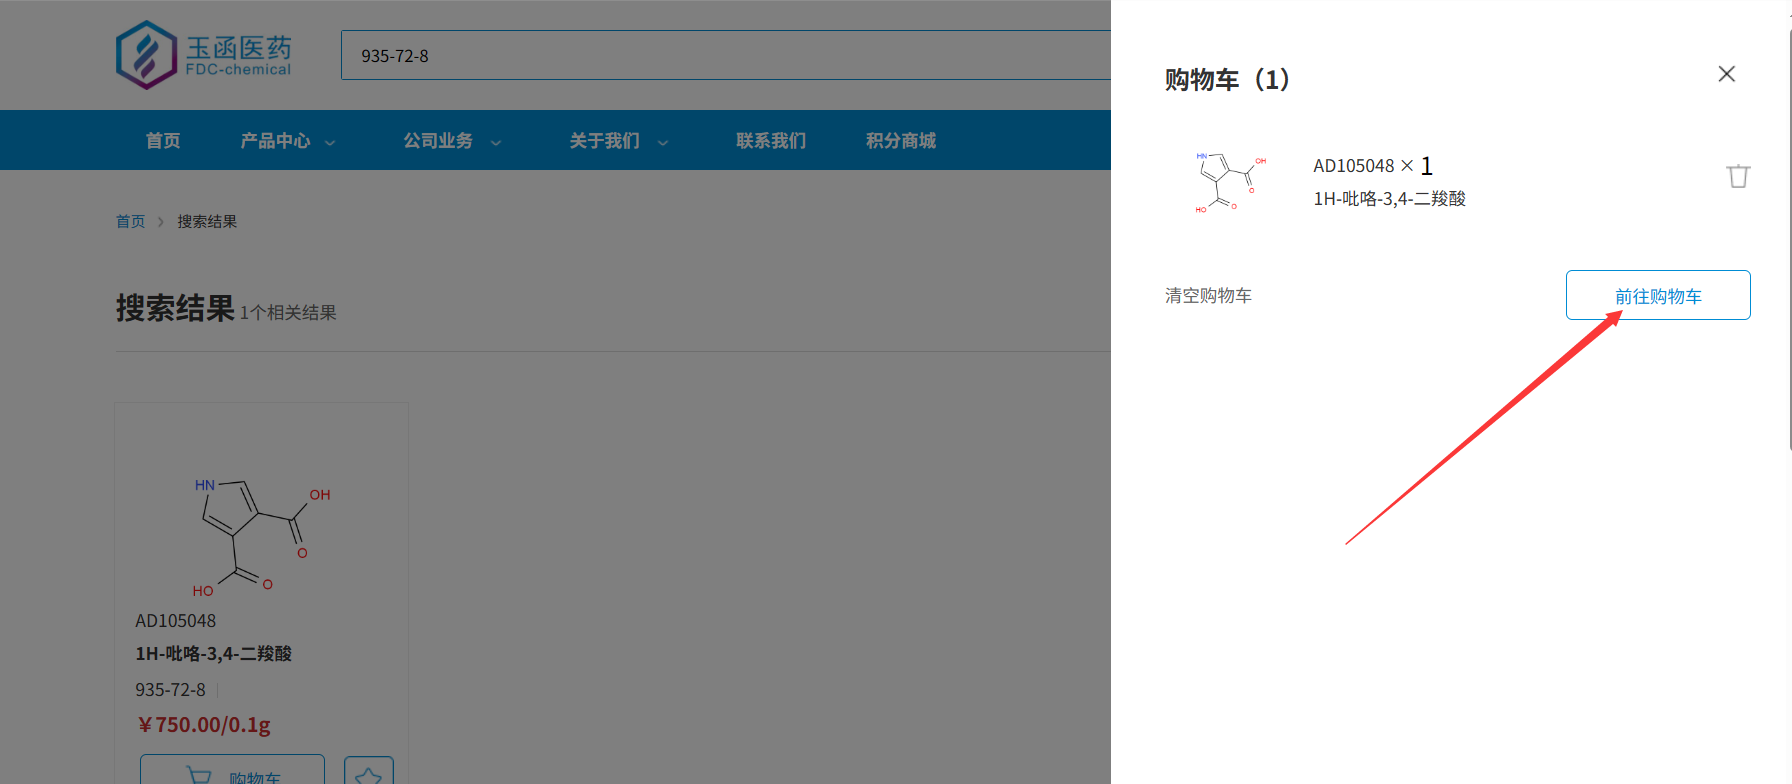Open the 产品中心 nav menu
The image size is (1792, 784).
(x=275, y=140)
